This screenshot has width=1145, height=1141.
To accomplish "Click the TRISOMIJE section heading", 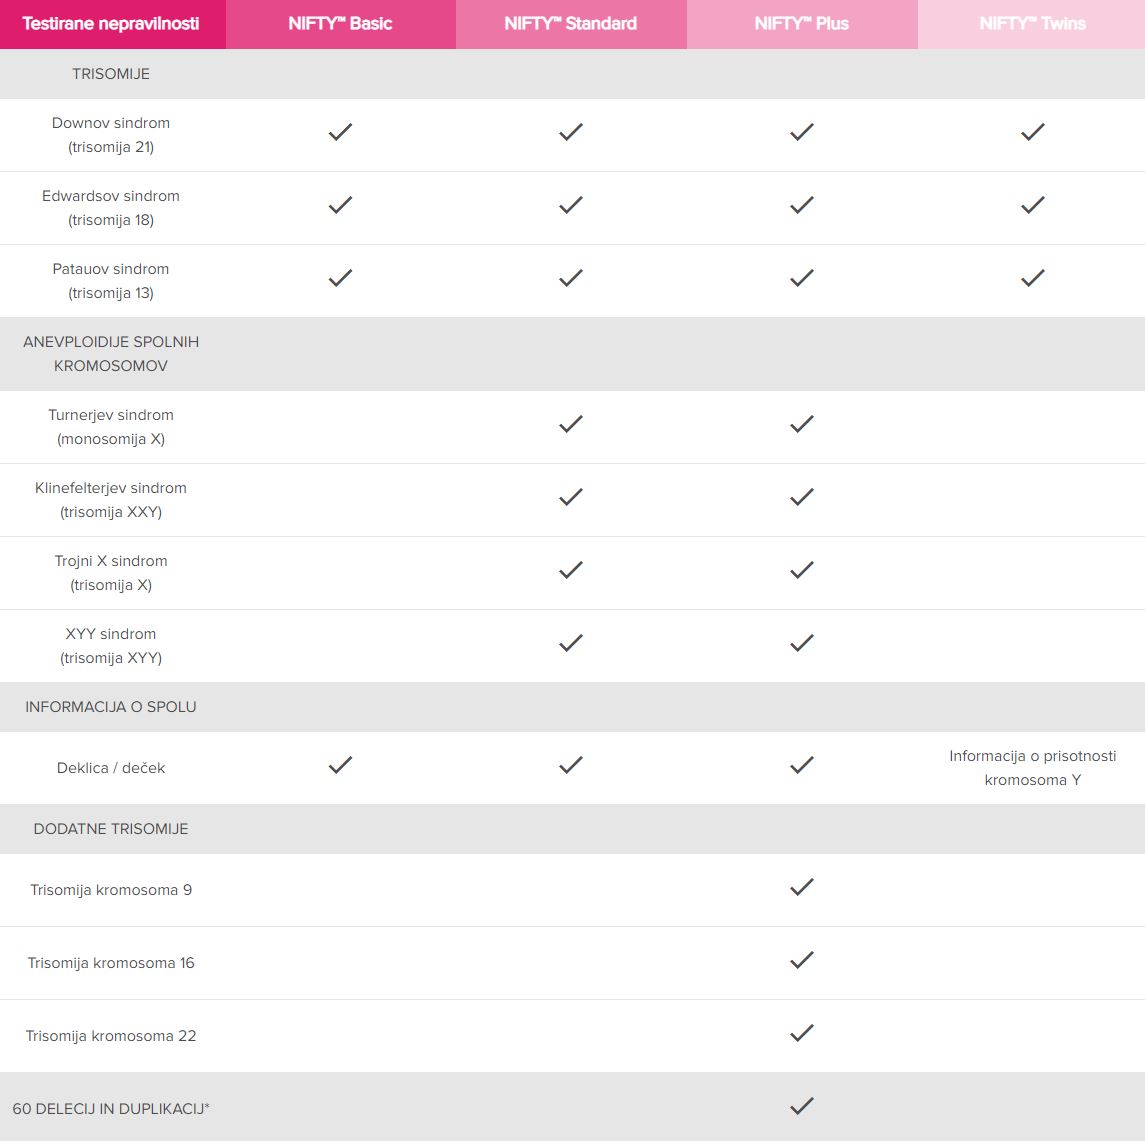I will point(111,74).
